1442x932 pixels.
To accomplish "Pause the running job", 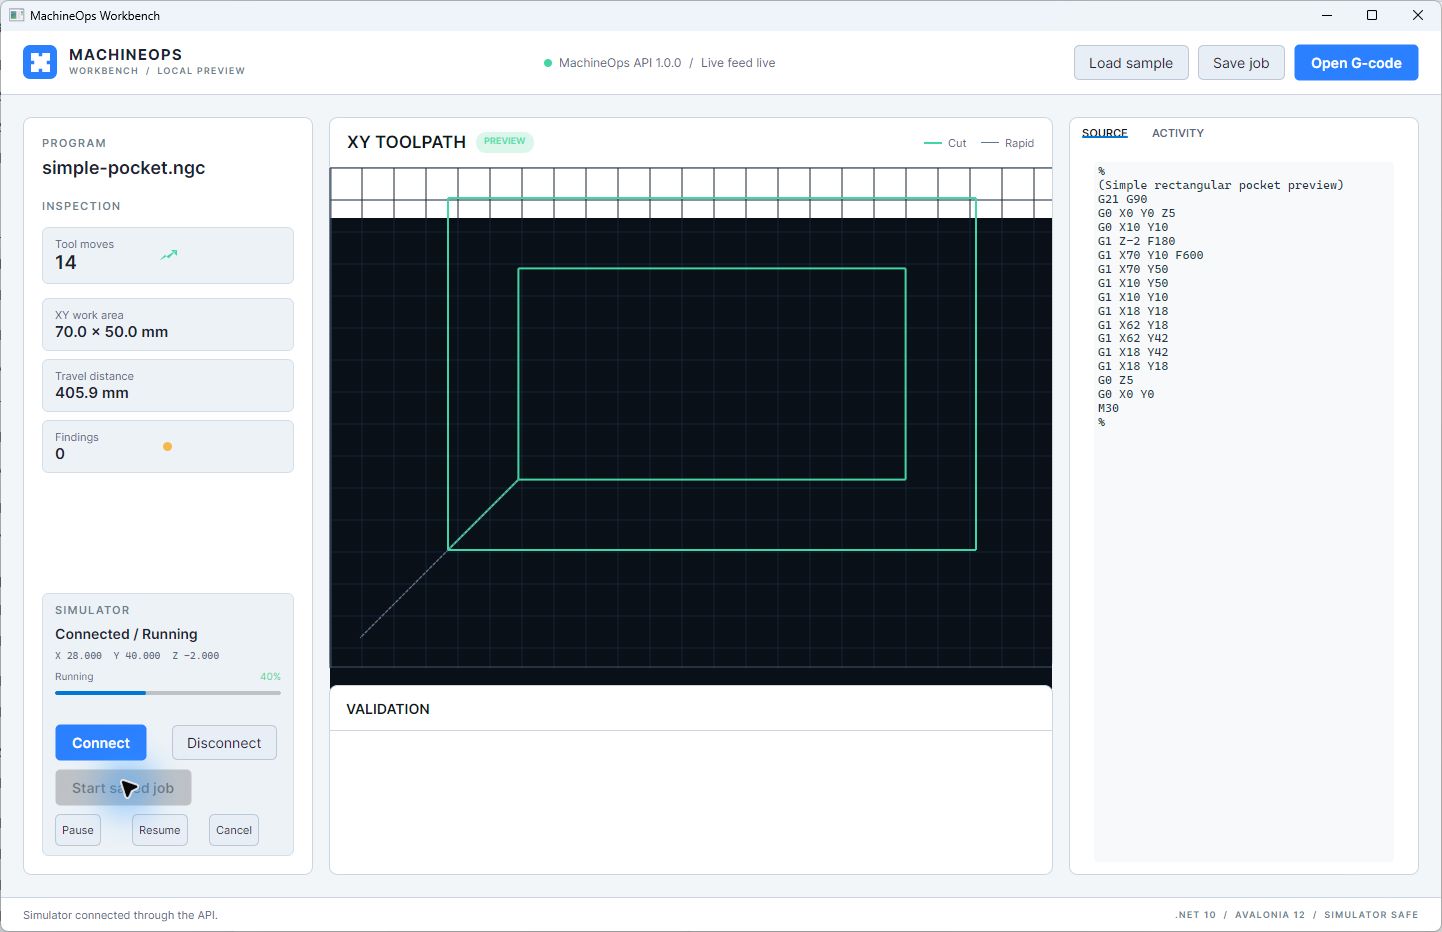I will [x=78, y=830].
